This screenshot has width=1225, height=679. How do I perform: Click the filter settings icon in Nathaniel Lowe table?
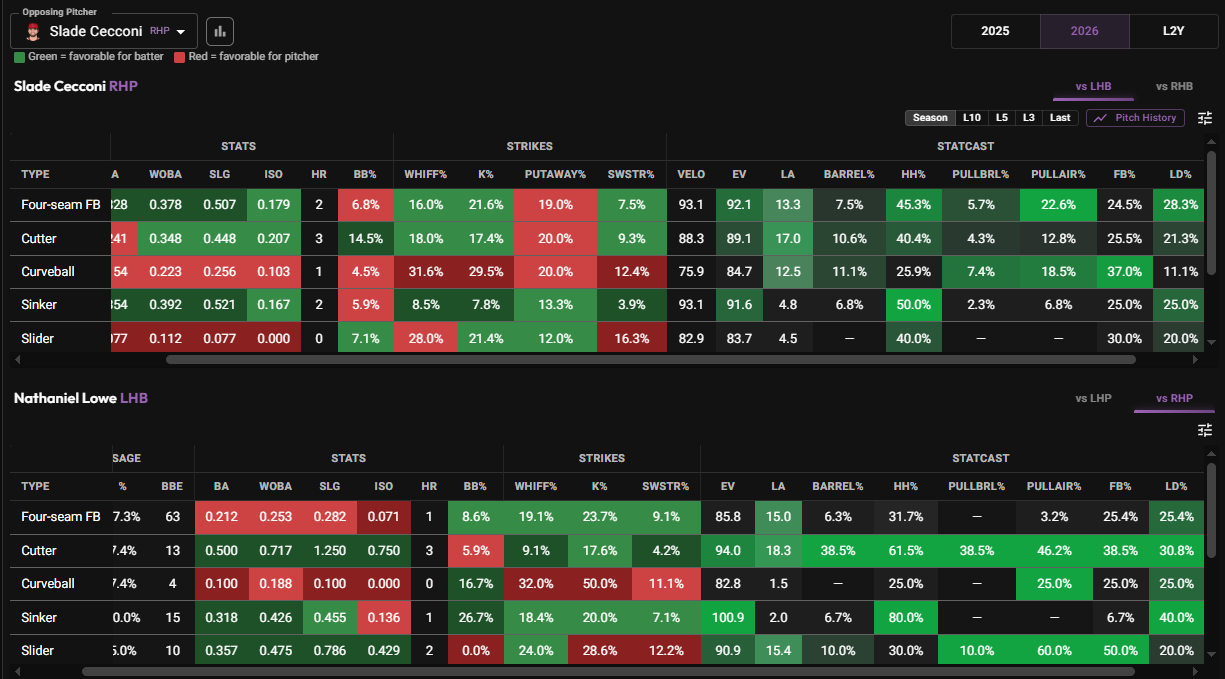pyautogui.click(x=1205, y=430)
